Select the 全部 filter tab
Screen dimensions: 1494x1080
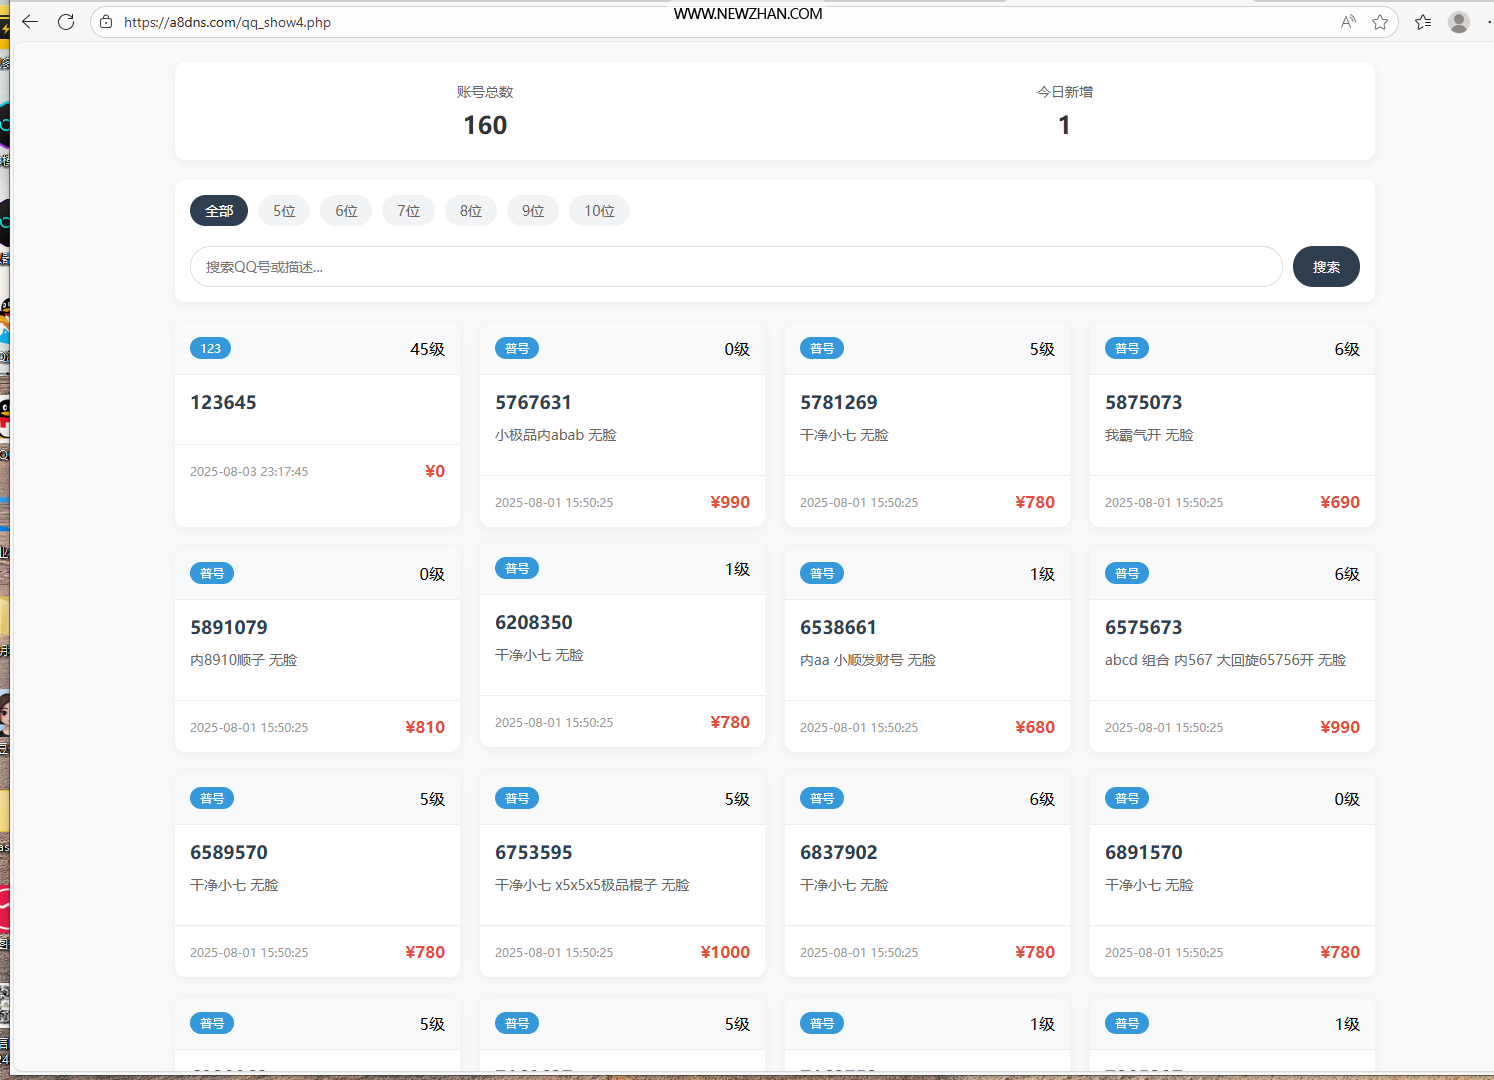[219, 211]
